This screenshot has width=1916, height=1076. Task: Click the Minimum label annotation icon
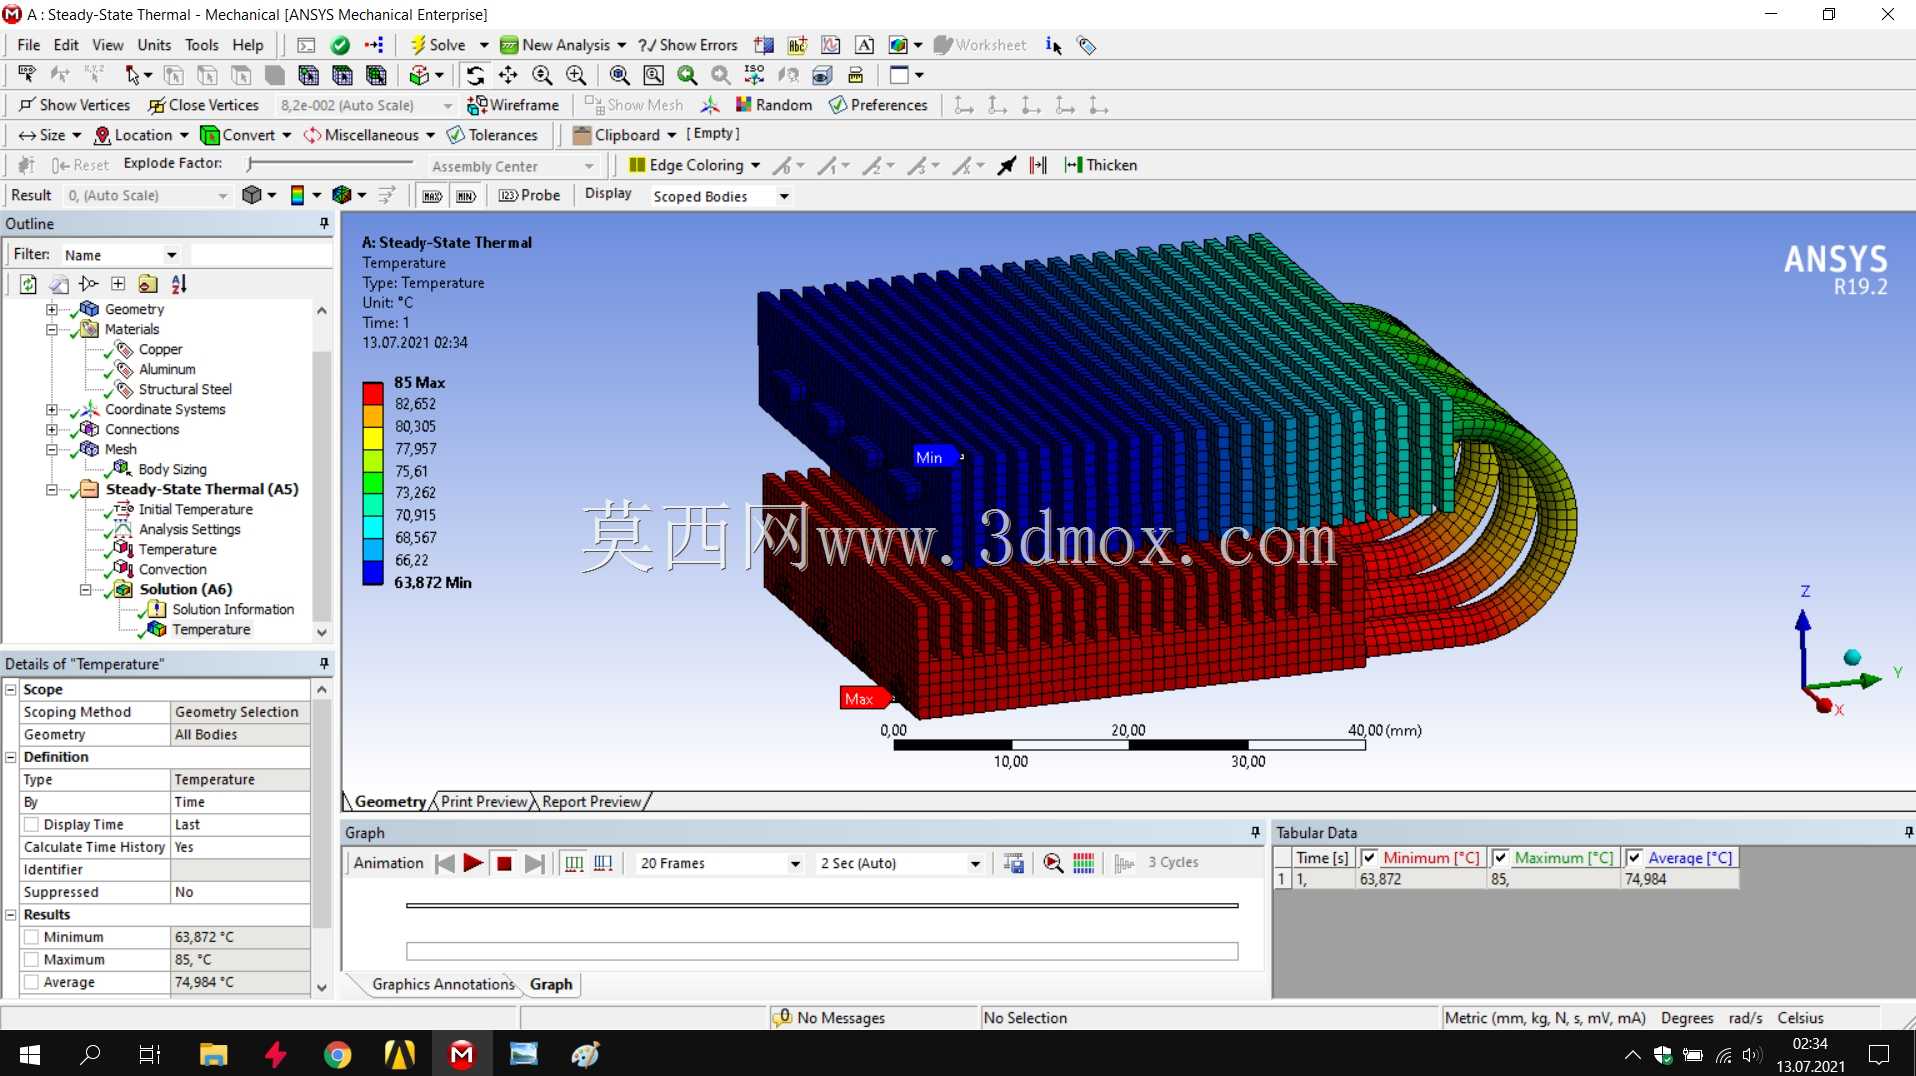coord(466,196)
